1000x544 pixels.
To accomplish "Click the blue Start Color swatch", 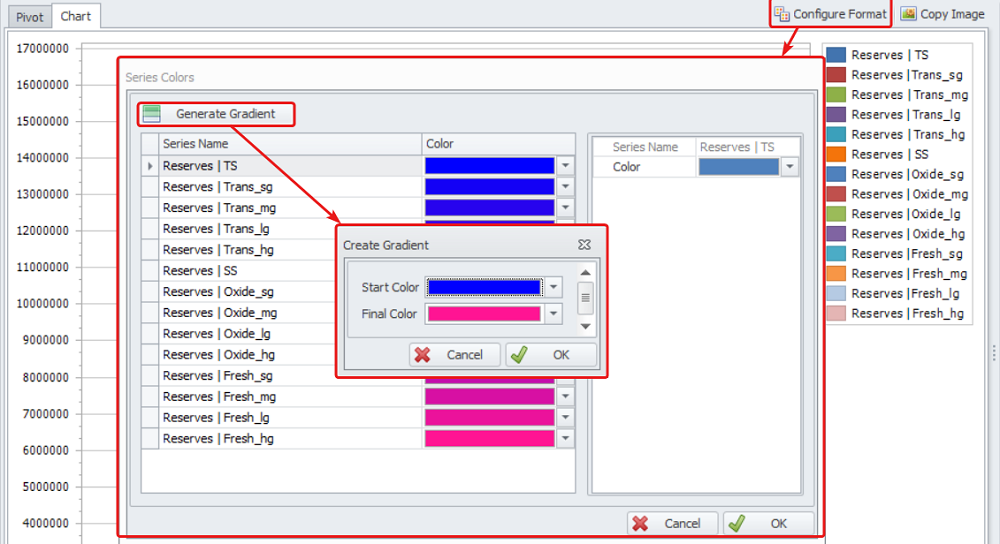I will tap(485, 288).
